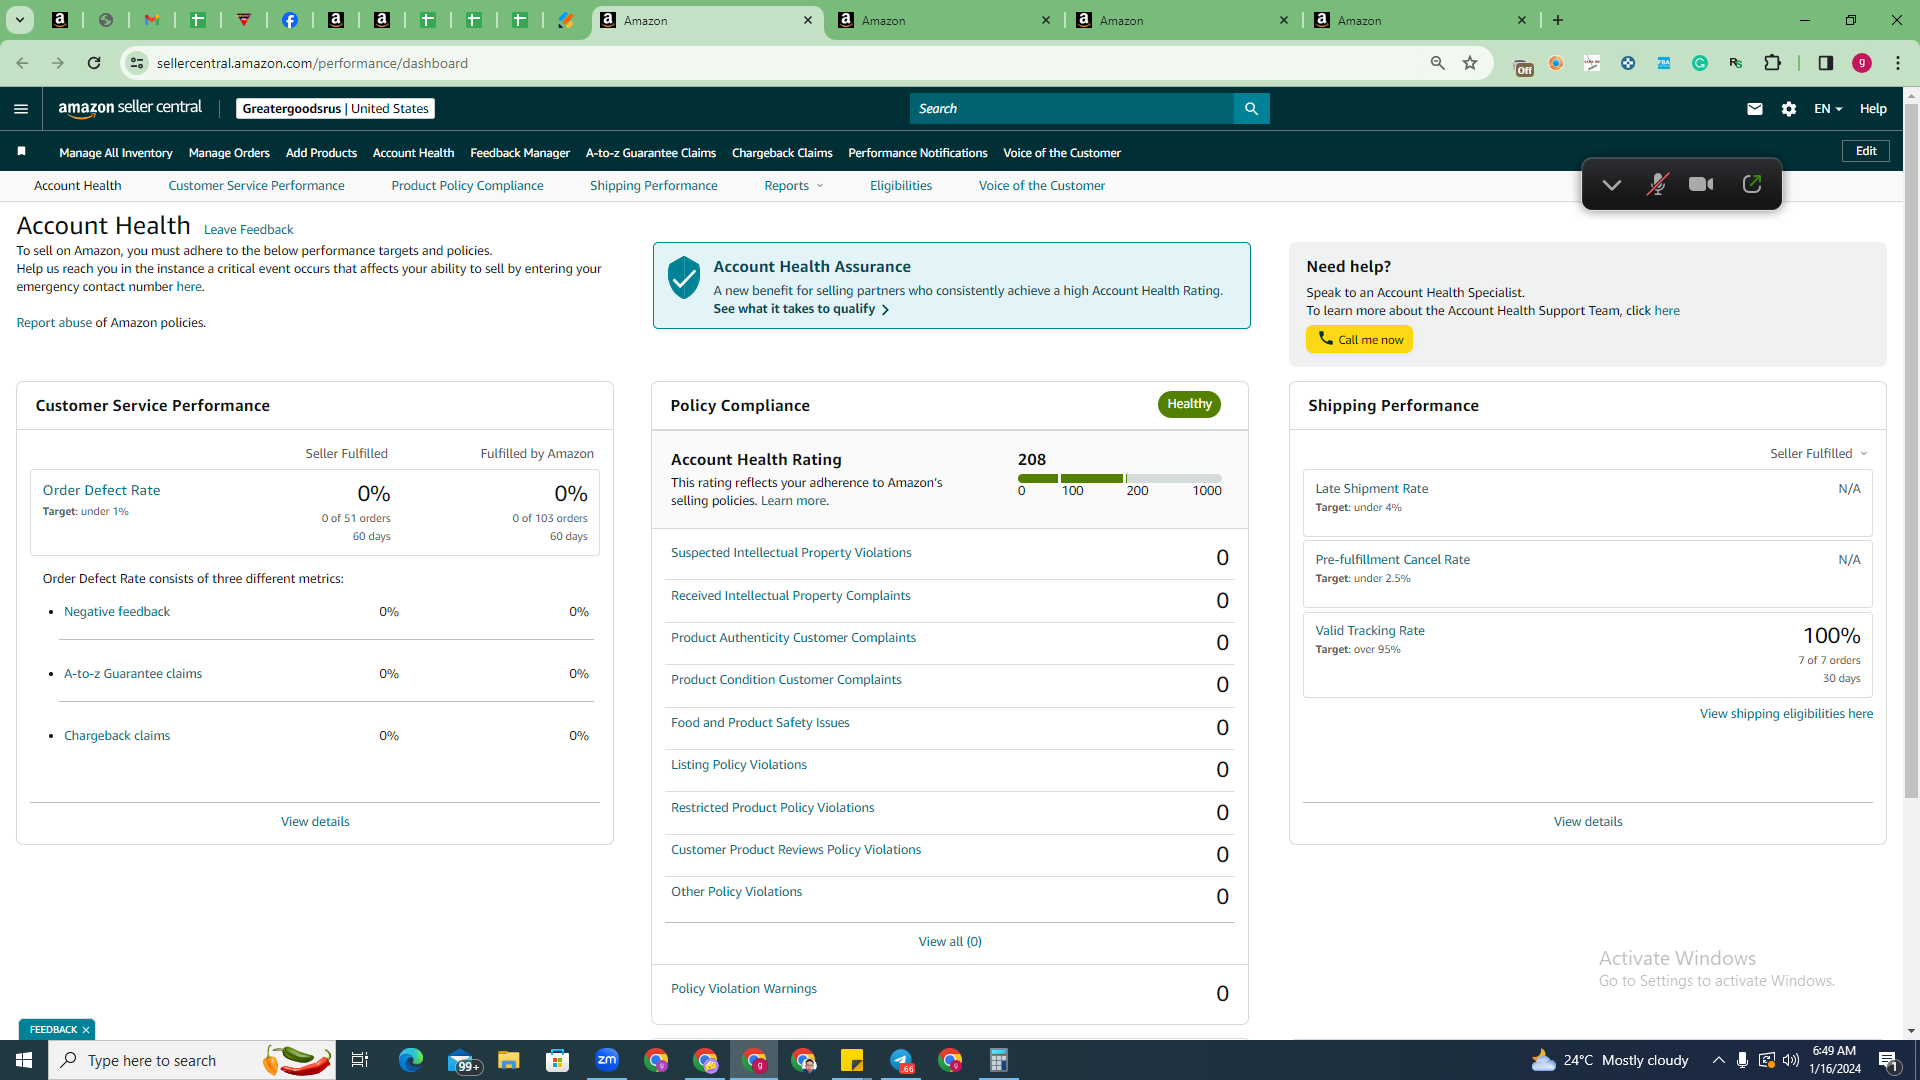Open the Gmail pinned tab
Screen dimensions: 1920x1080
[x=152, y=20]
